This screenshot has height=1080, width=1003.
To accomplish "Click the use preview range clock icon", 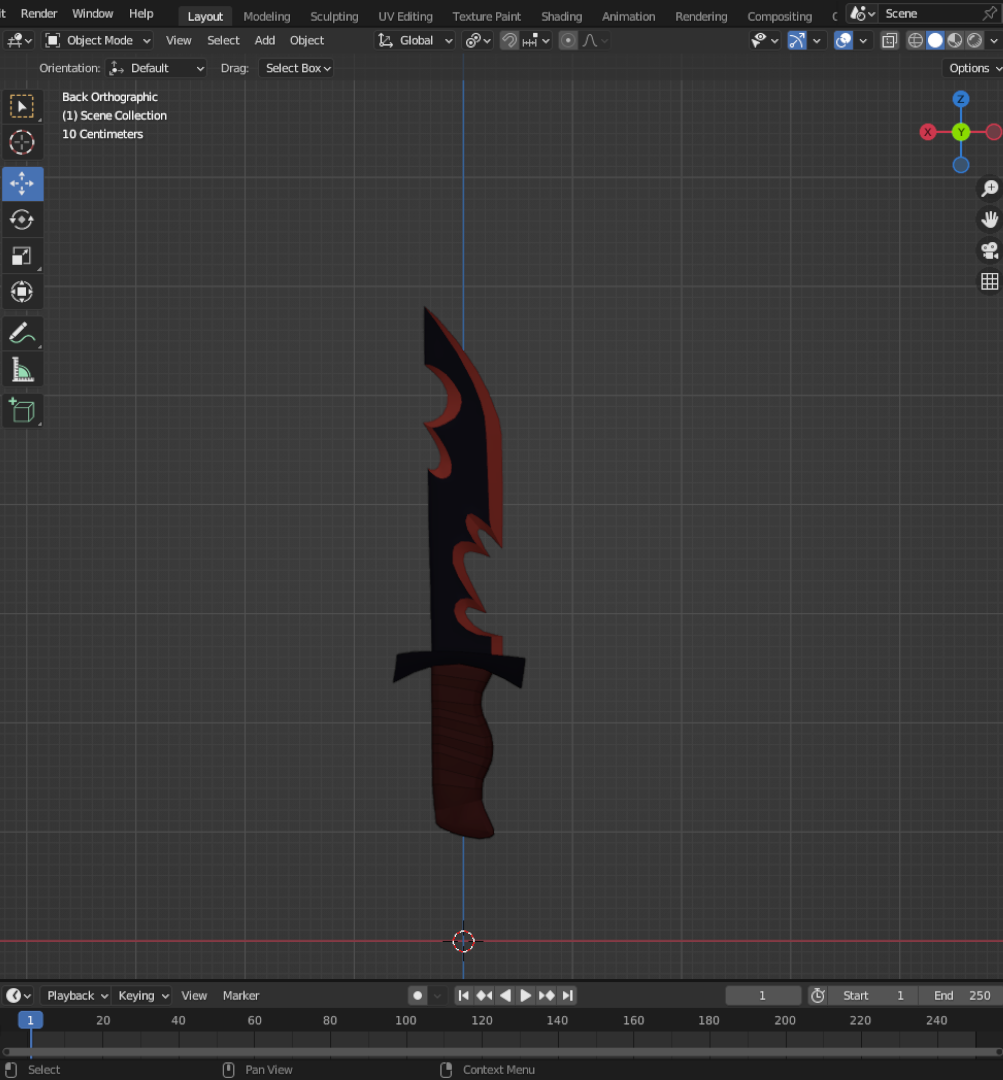I will coord(818,995).
